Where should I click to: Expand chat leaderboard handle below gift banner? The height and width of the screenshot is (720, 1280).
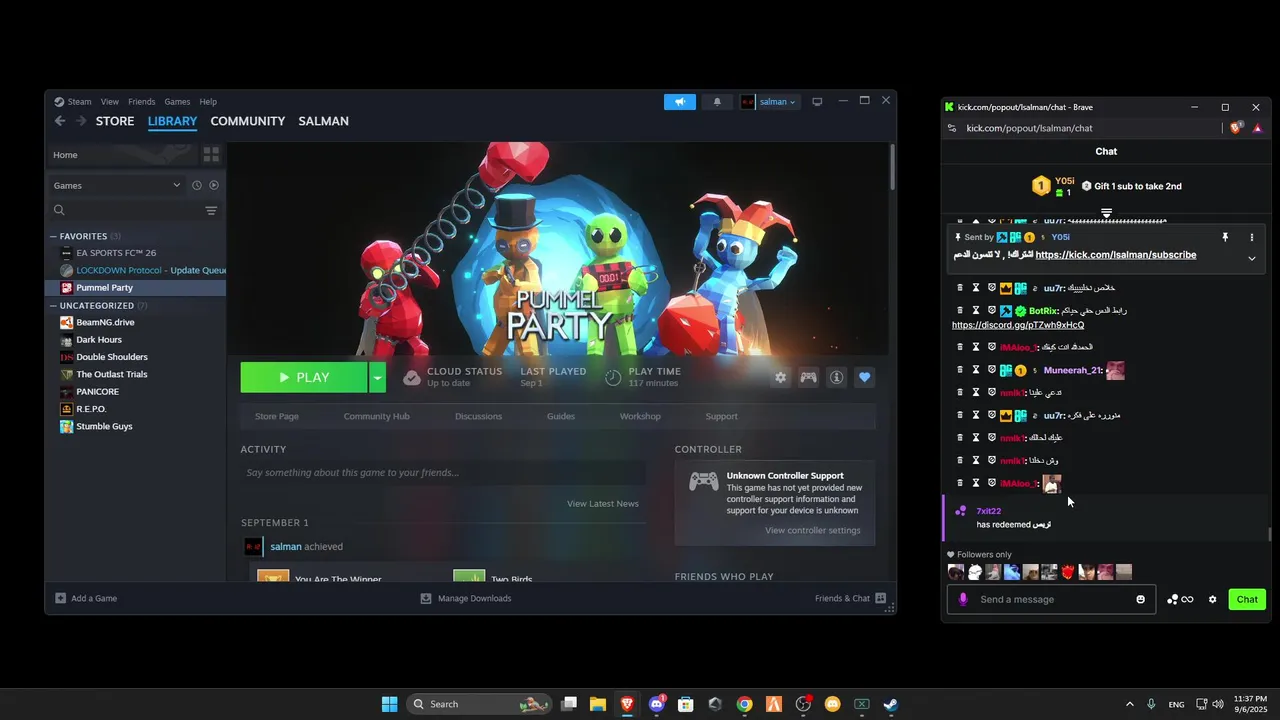(x=1106, y=213)
